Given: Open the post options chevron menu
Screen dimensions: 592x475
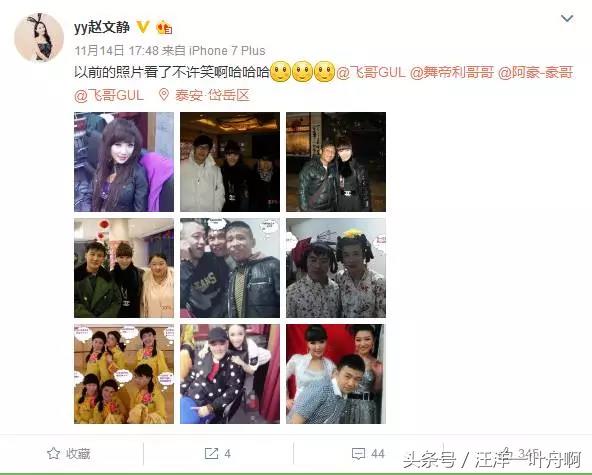Looking at the screenshot, I should [x=567, y=19].
